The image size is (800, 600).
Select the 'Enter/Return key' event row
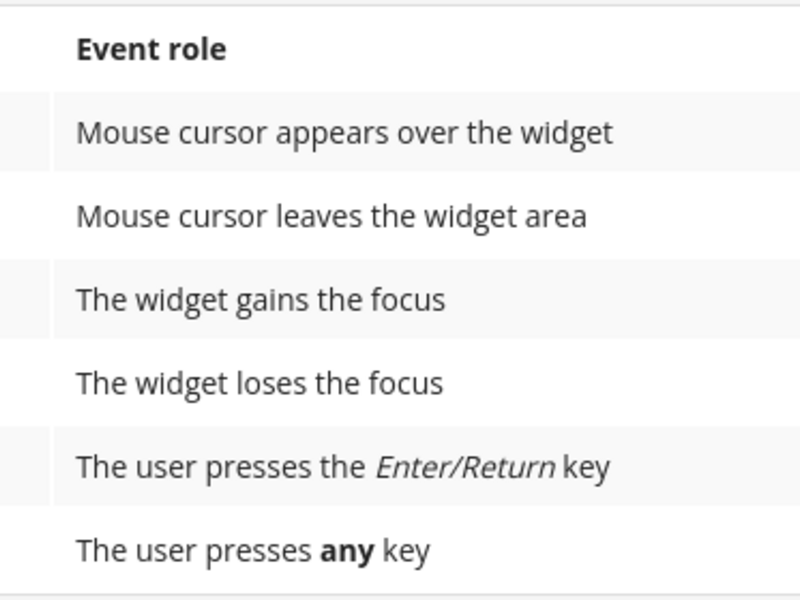427,466
